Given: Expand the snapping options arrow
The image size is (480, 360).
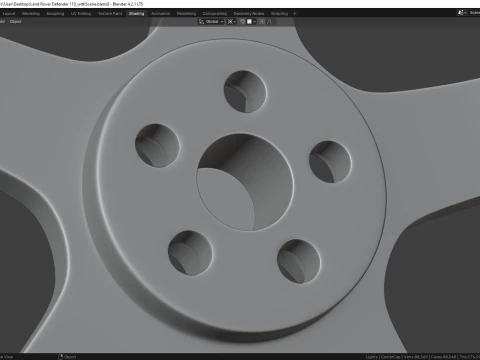Looking at the screenshot, I should click(x=255, y=22).
